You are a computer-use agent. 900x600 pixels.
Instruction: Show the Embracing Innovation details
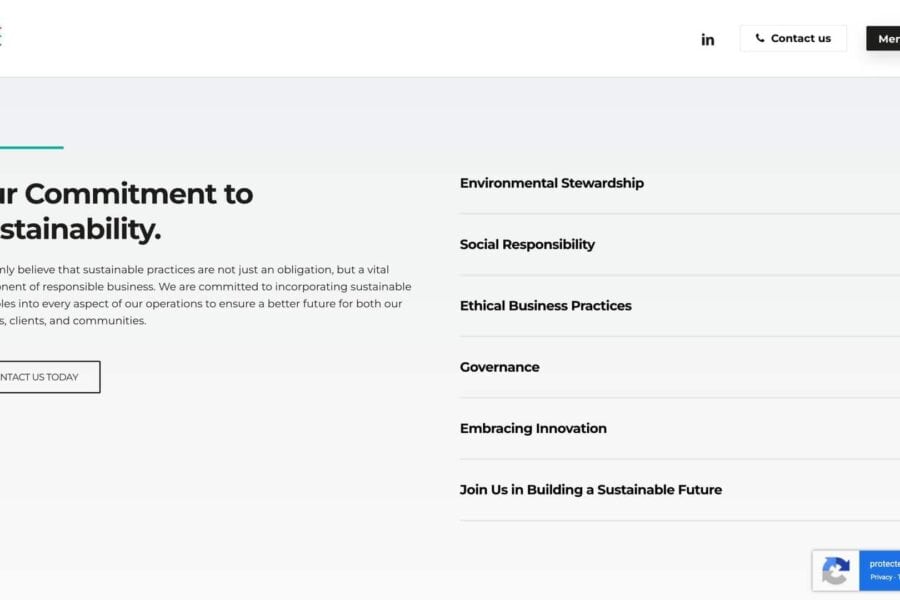[533, 428]
